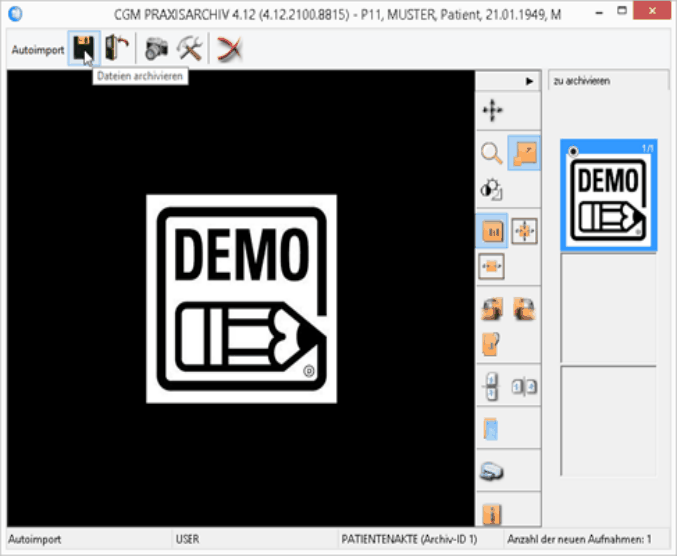Open brightness and contrast adjustment tool
The height and width of the screenshot is (556, 677).
[491, 189]
